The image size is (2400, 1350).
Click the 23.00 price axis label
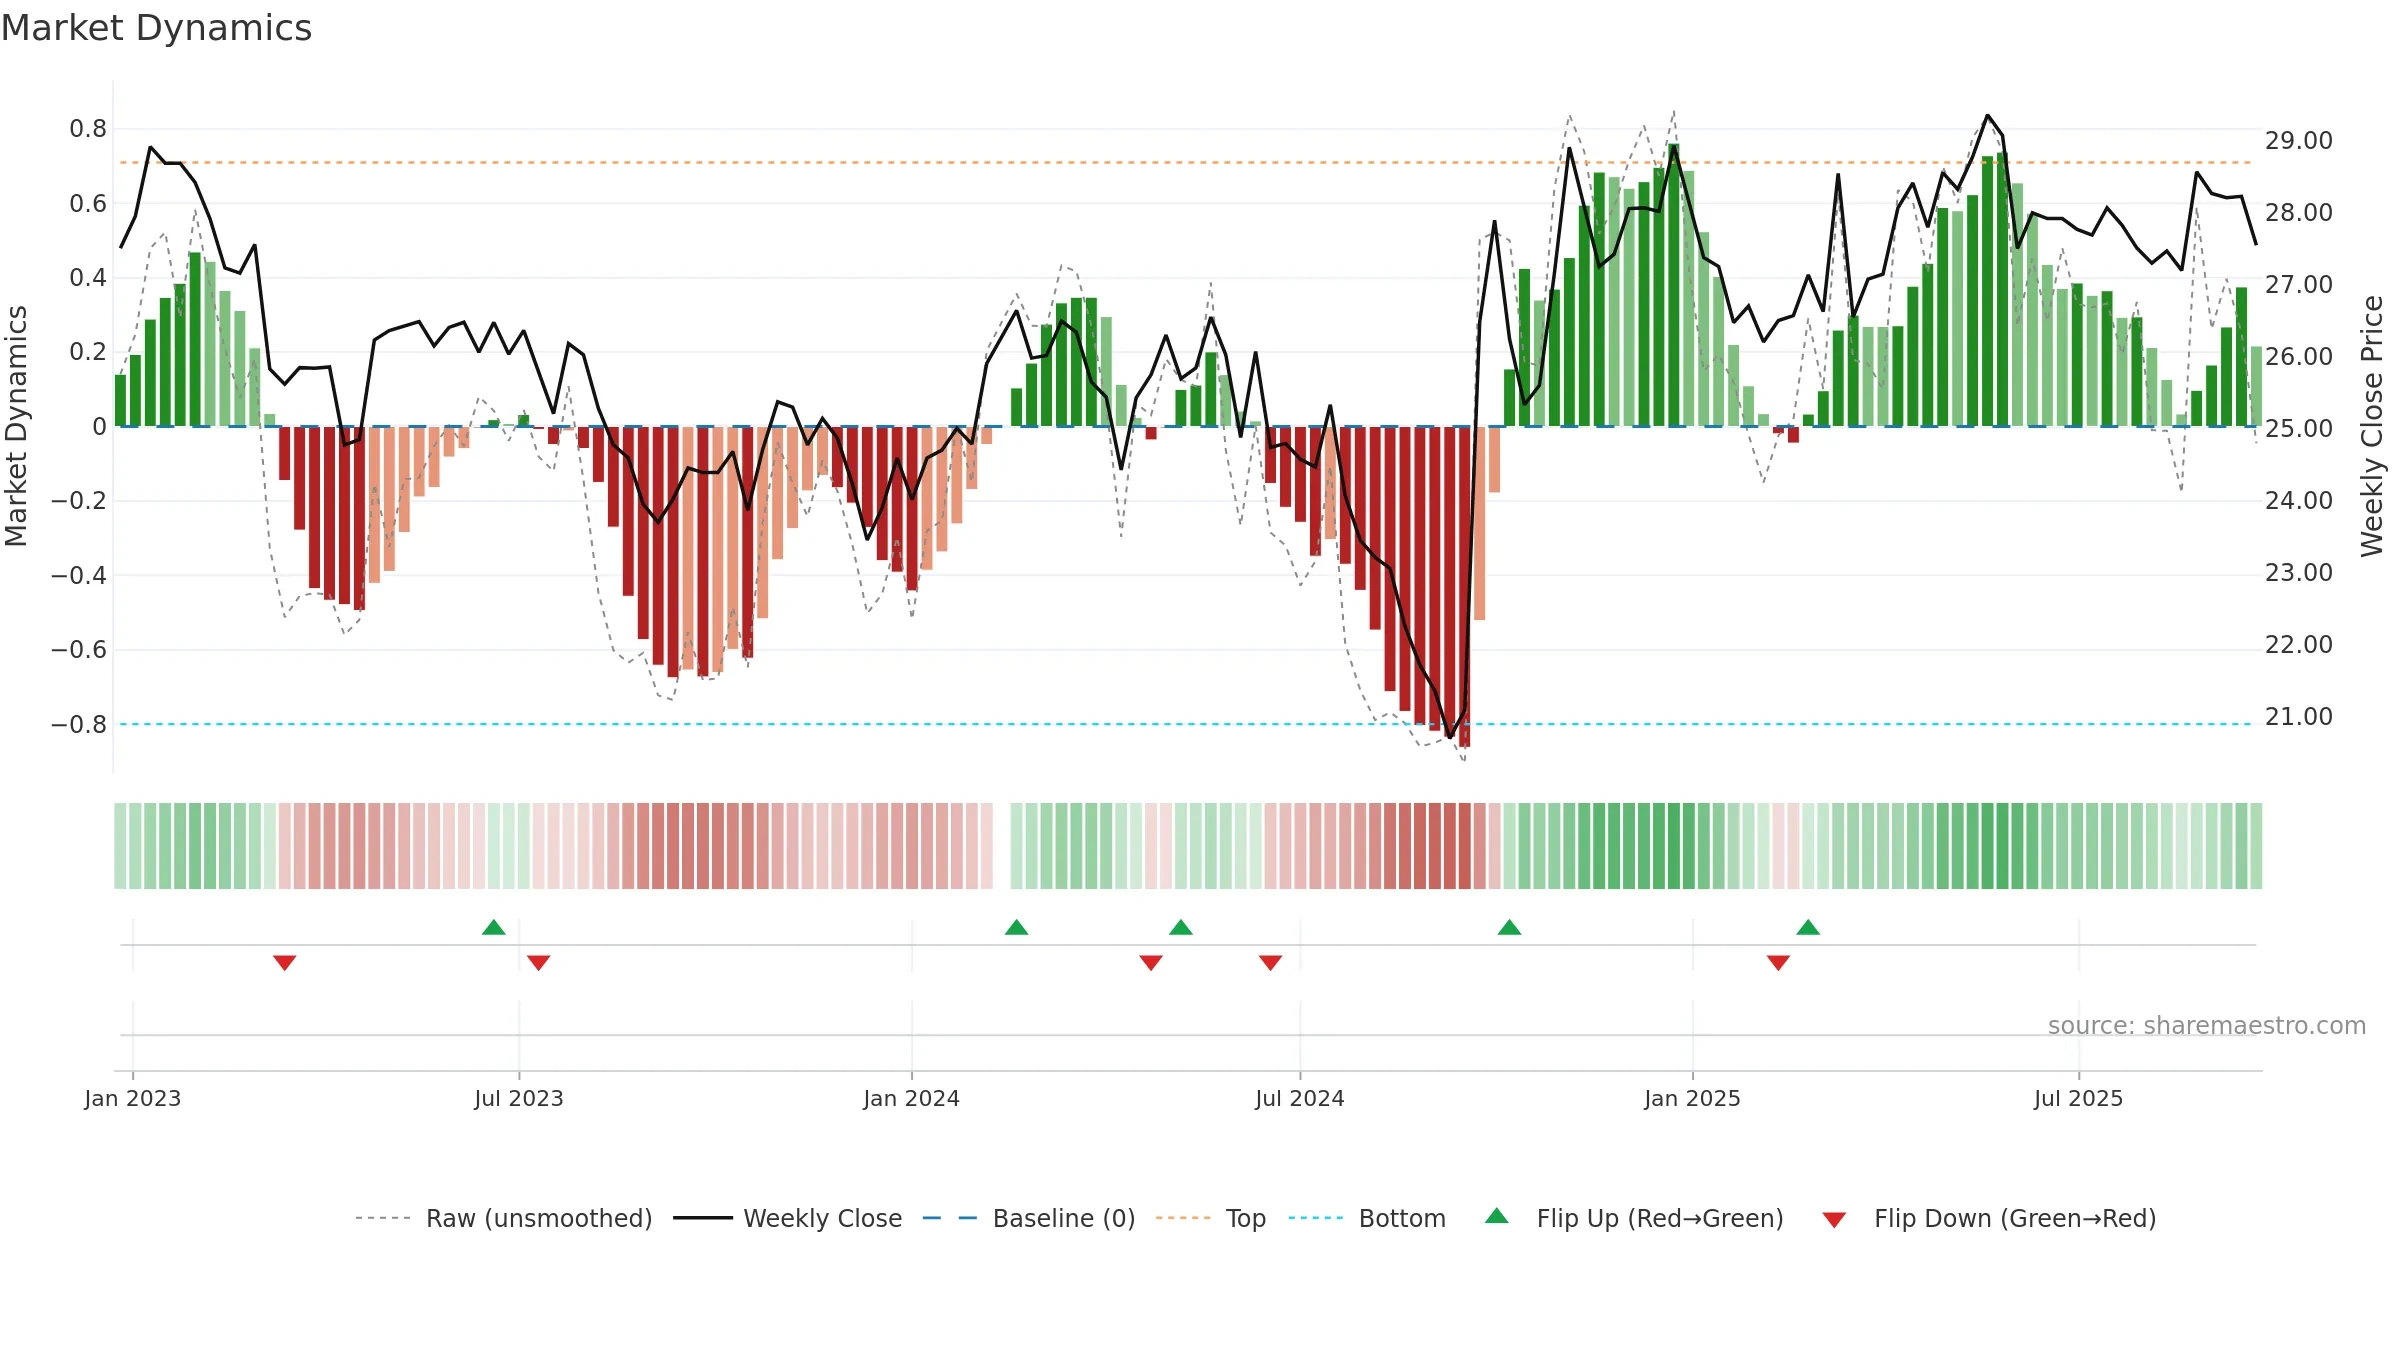[2299, 573]
